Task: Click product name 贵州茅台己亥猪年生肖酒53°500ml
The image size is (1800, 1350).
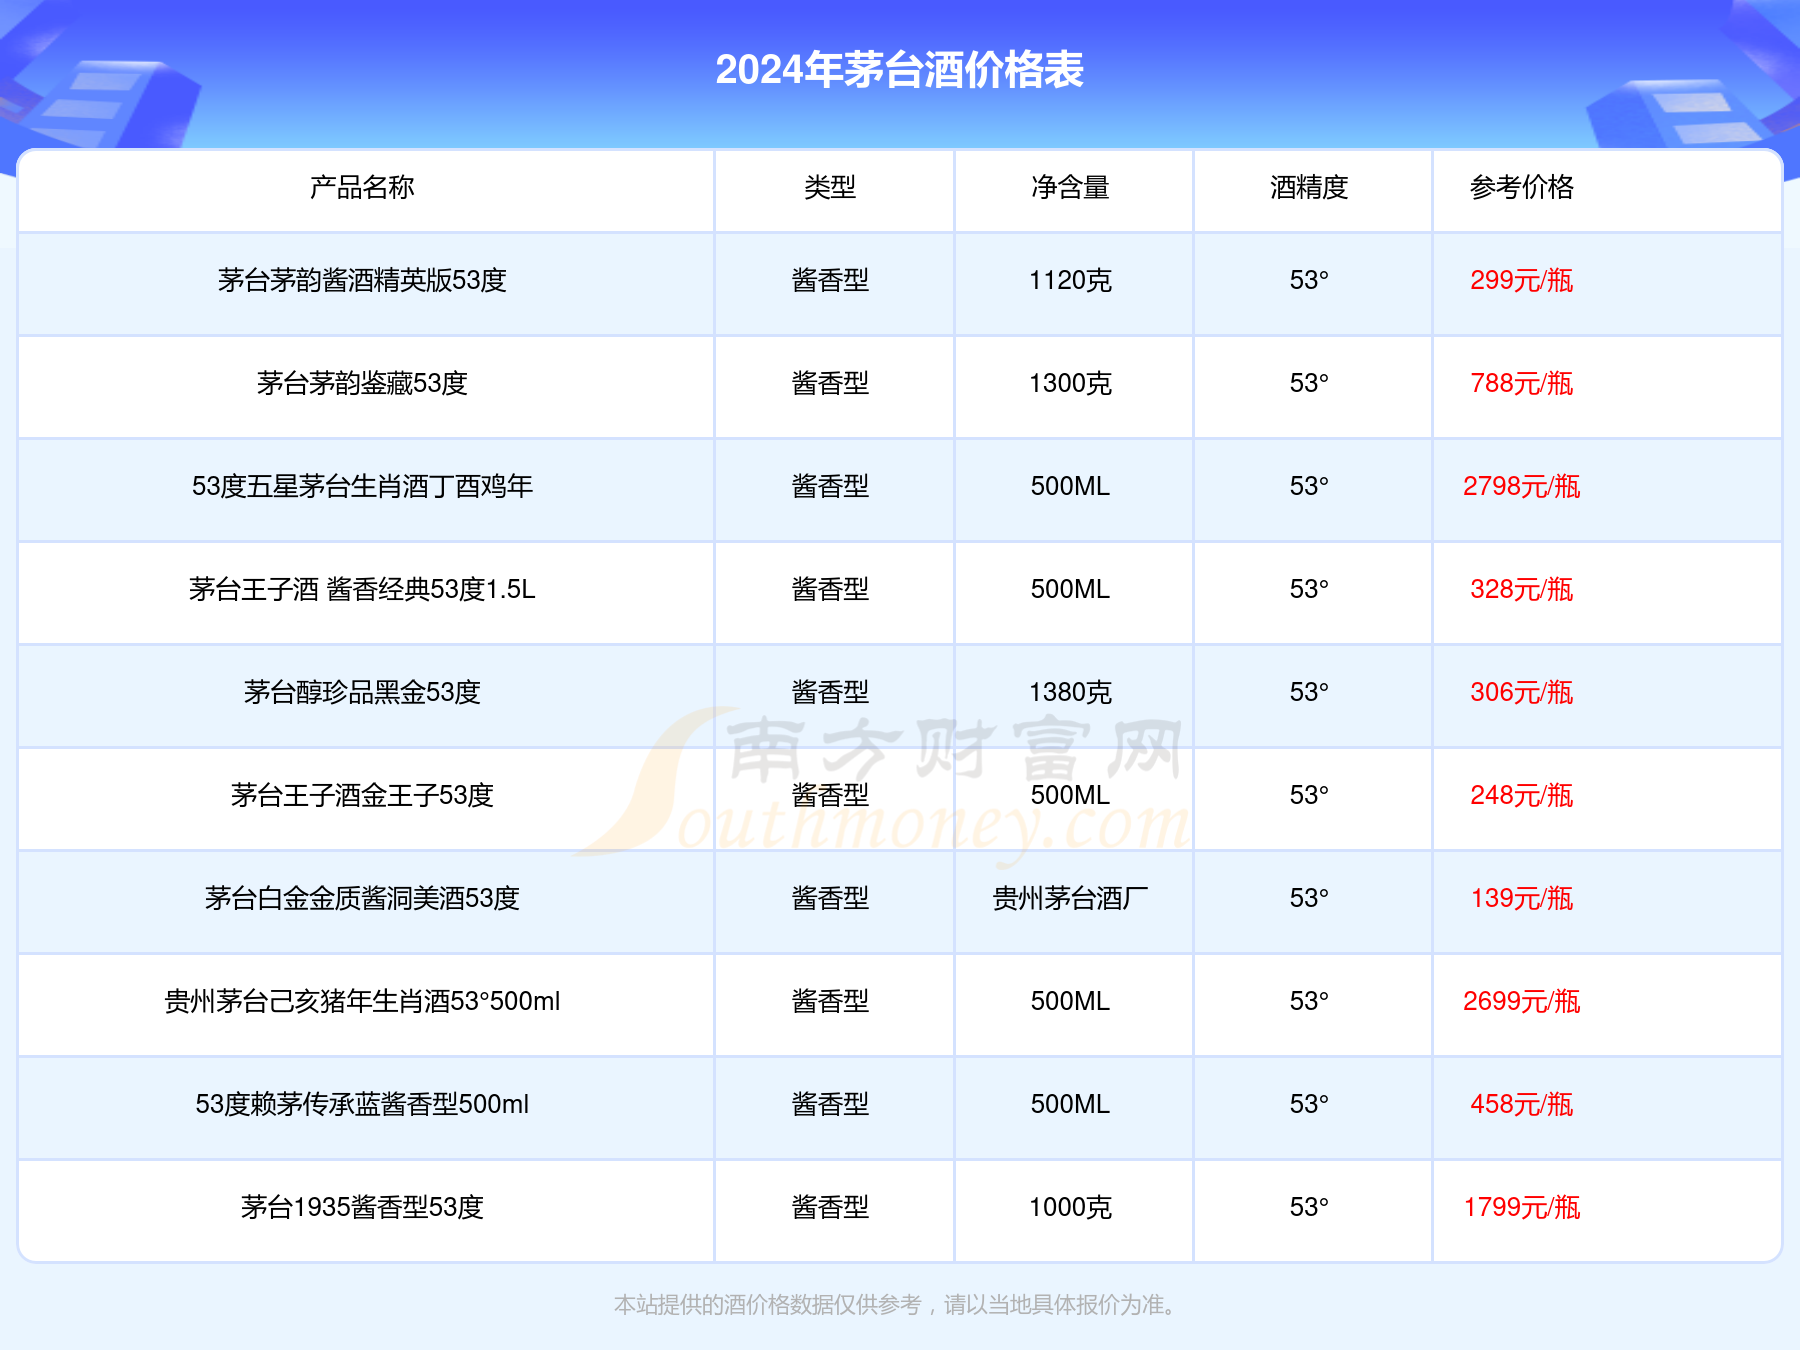Action: tap(362, 1001)
